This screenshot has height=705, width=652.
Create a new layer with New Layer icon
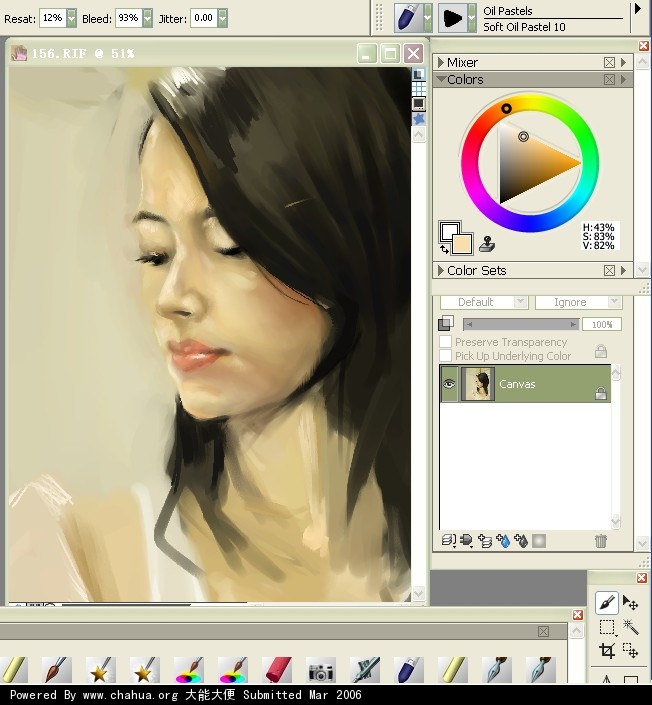click(x=485, y=540)
